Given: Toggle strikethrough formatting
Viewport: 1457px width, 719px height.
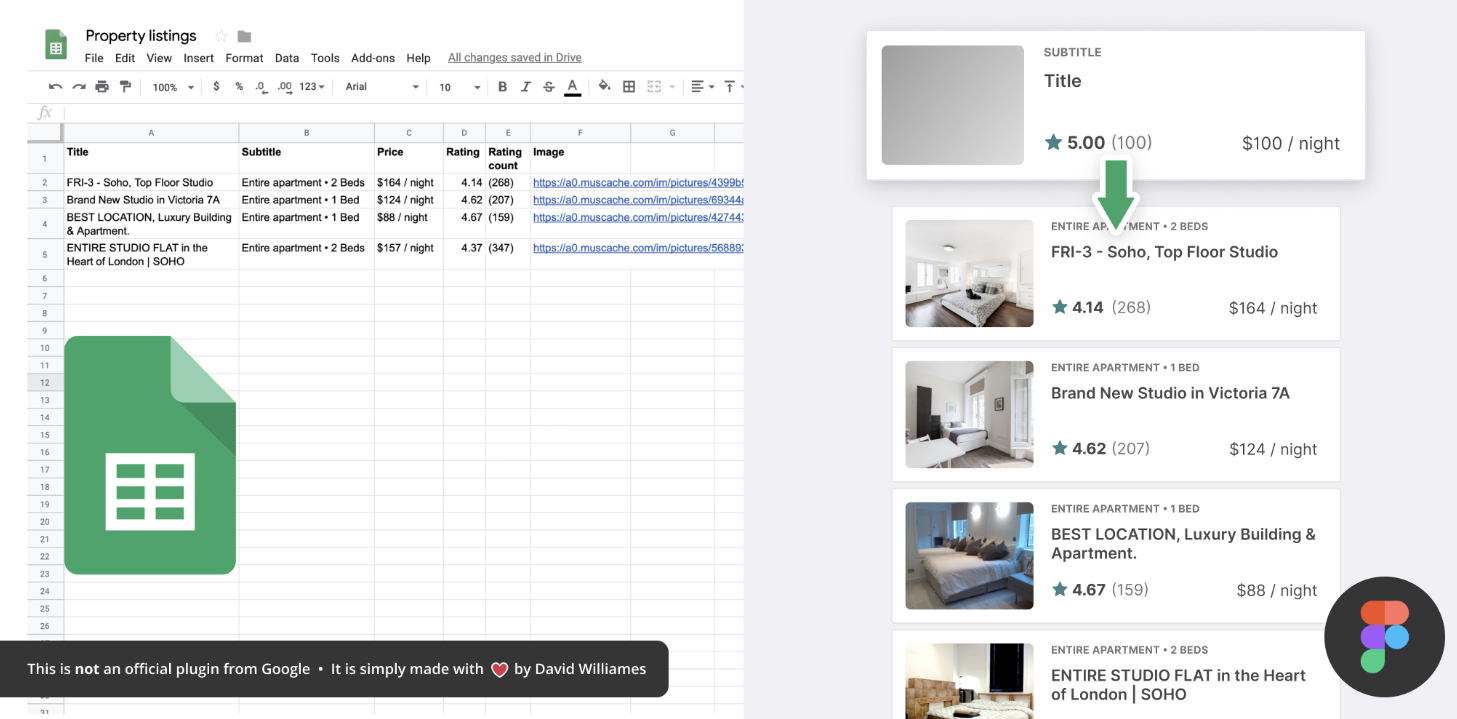Looking at the screenshot, I should coord(549,87).
